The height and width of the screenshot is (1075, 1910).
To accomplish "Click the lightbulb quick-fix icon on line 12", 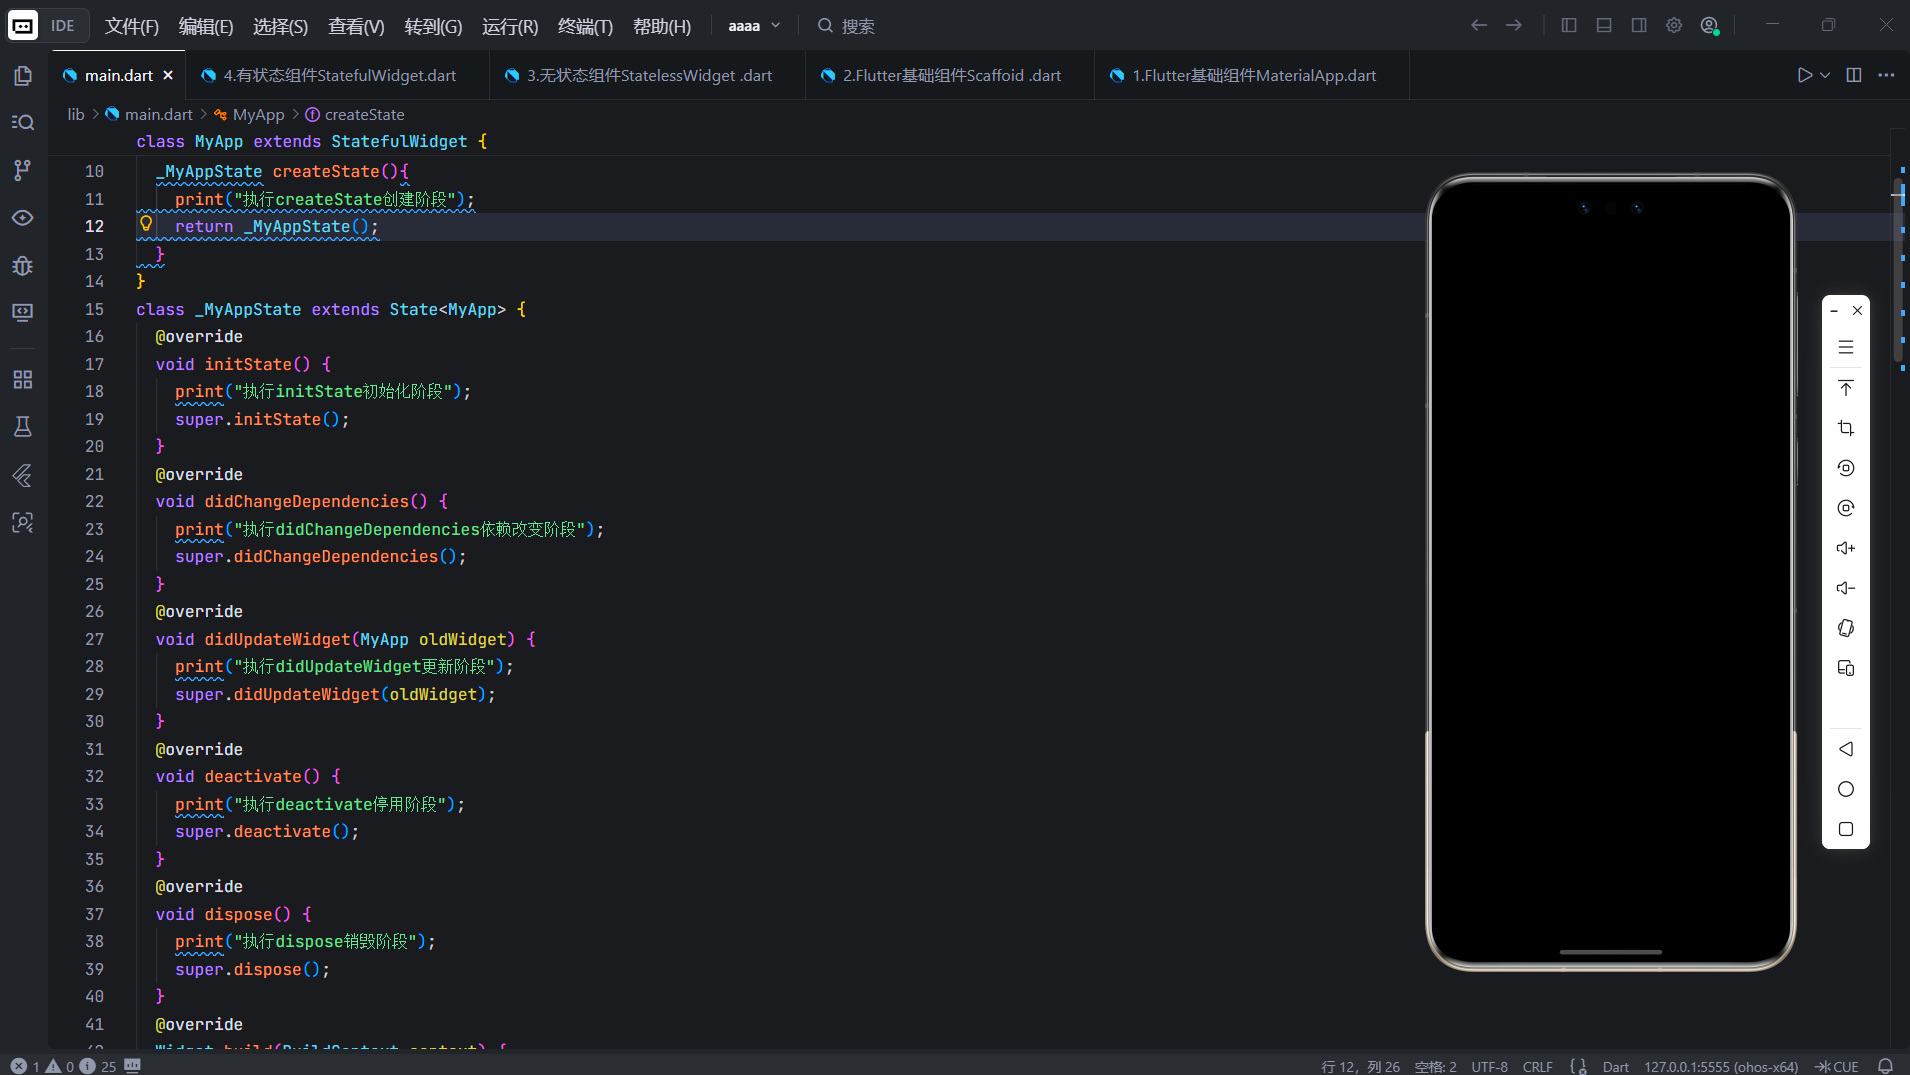I will pos(146,224).
